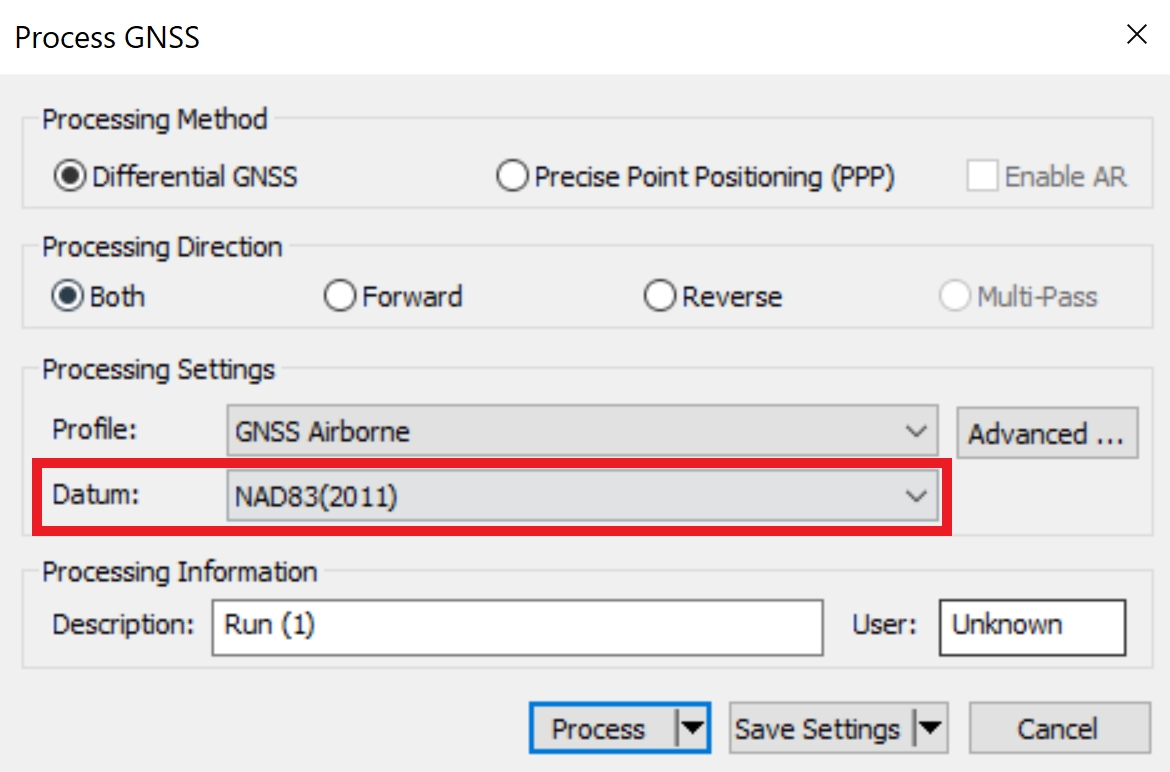The image size is (1170, 772).
Task: Cancel the Process GNSS dialog
Action: [x=1059, y=730]
